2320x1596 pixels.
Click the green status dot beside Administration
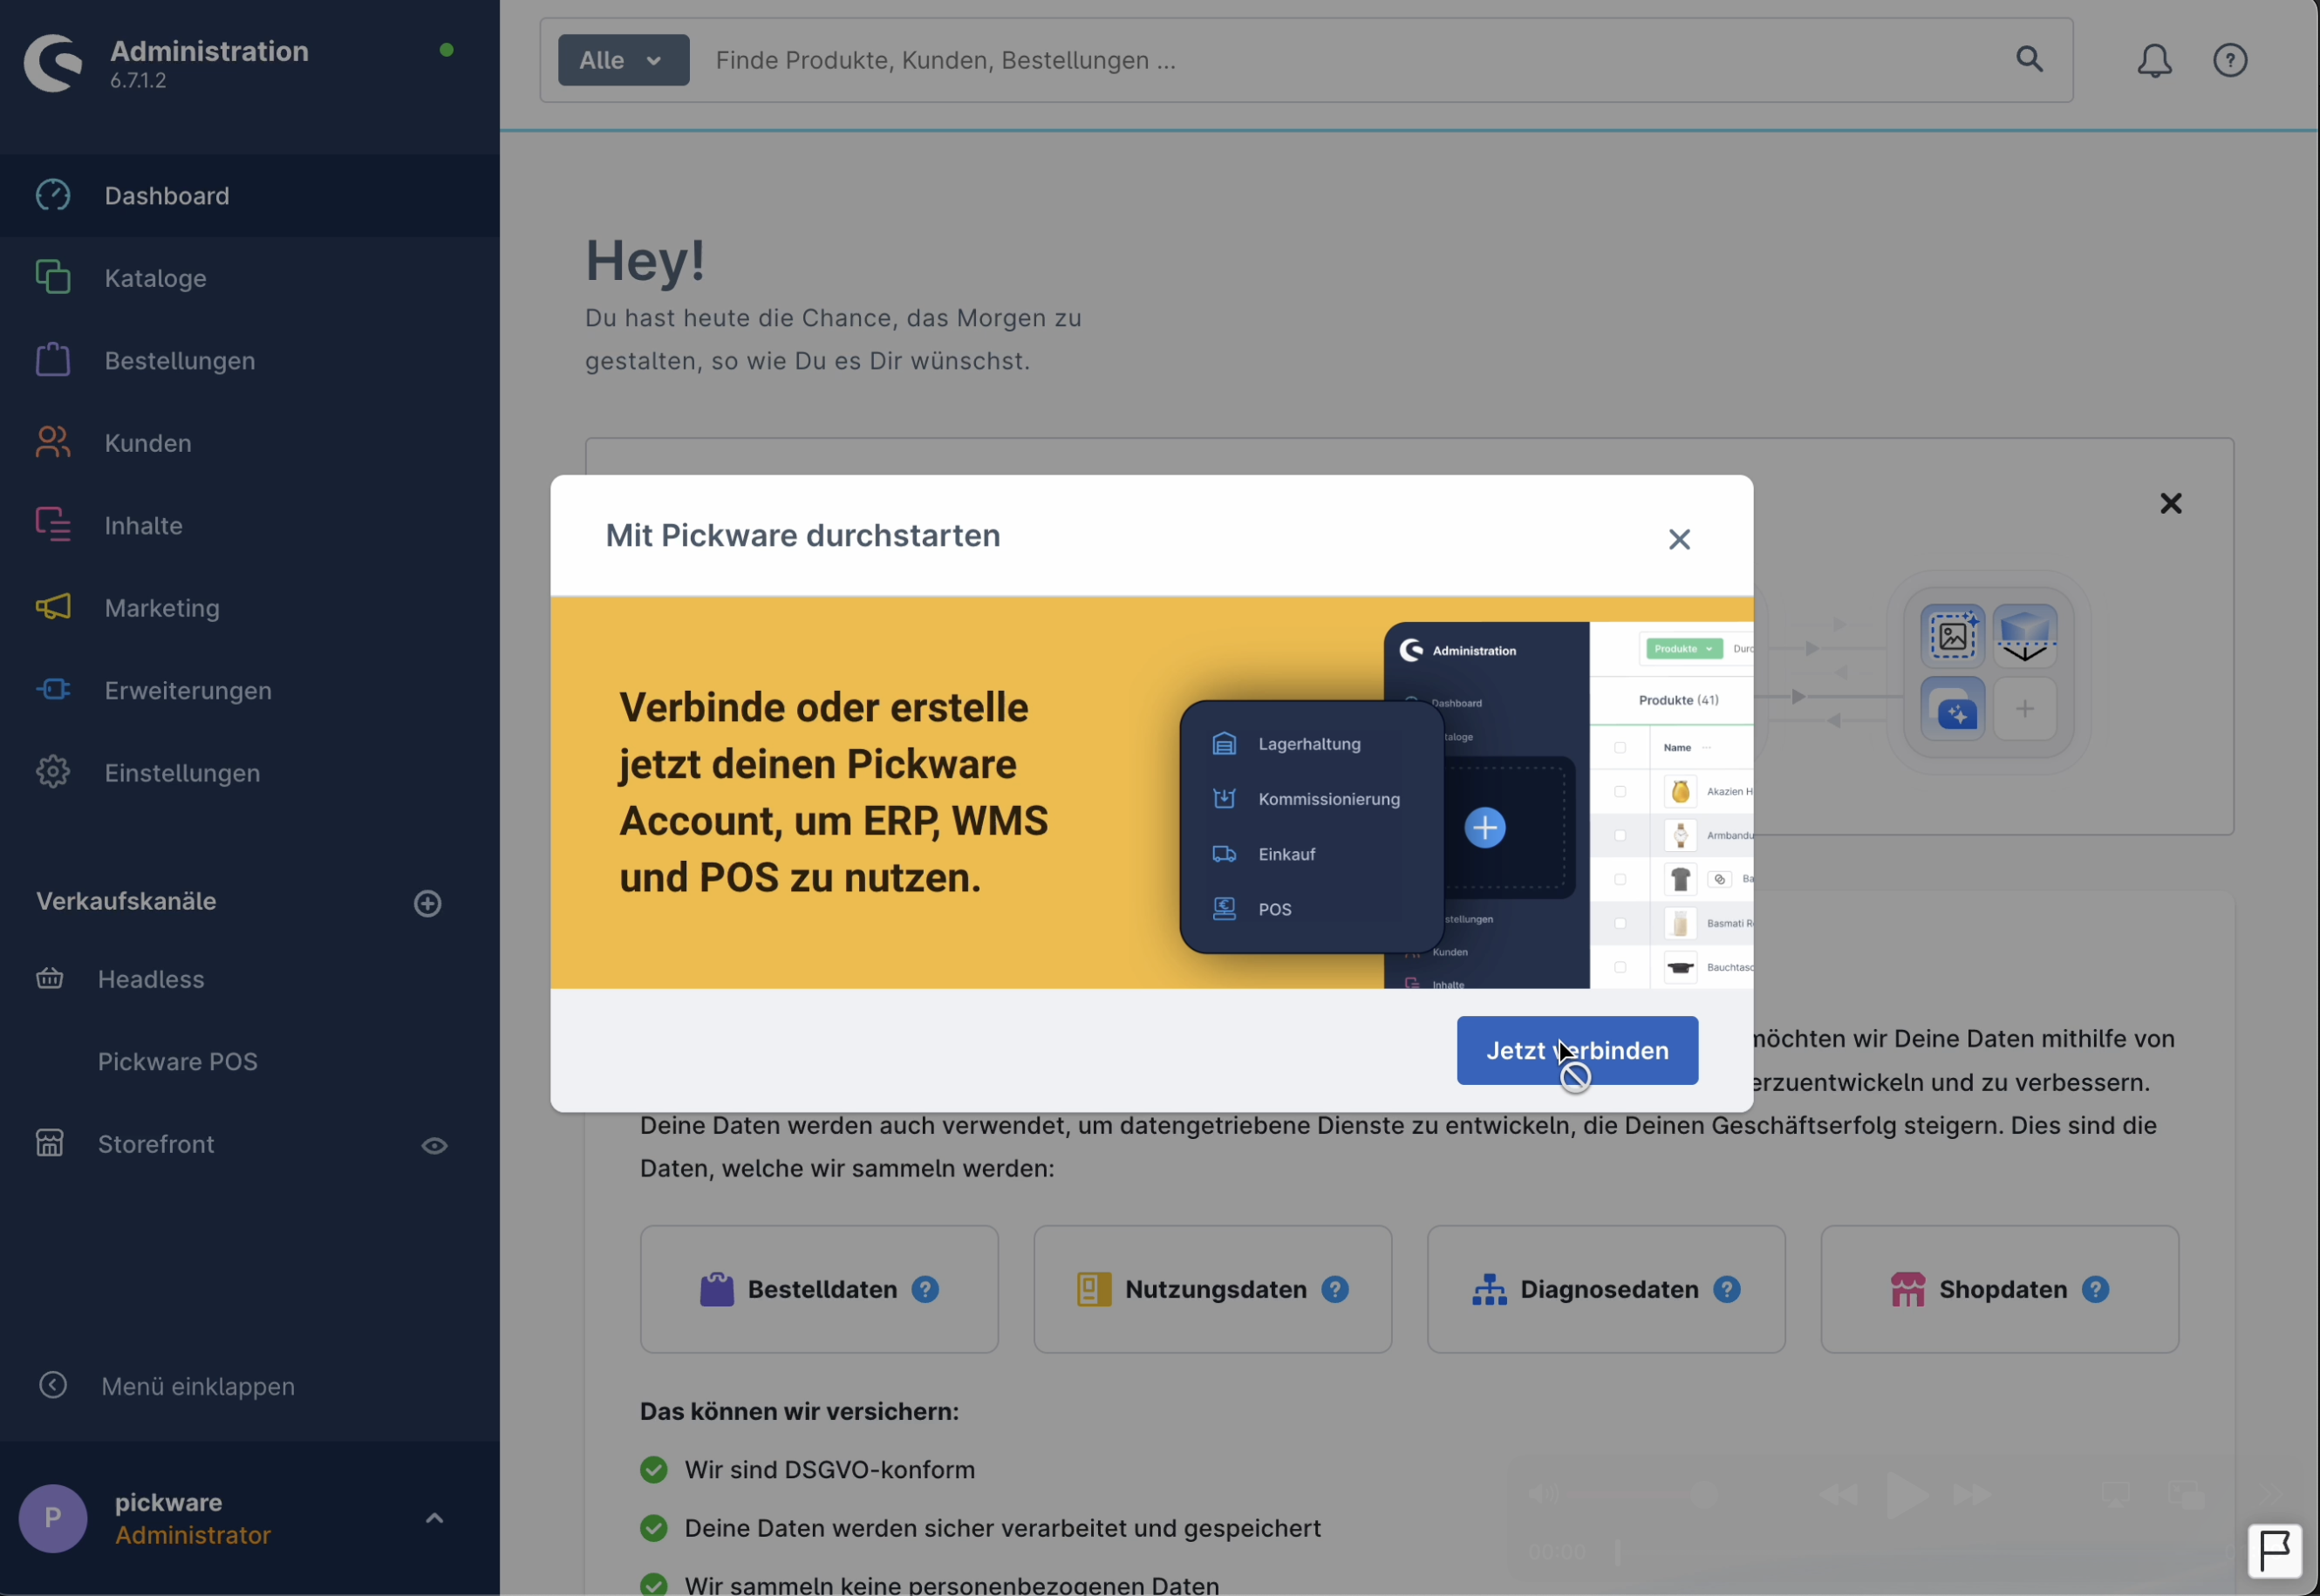coord(447,49)
